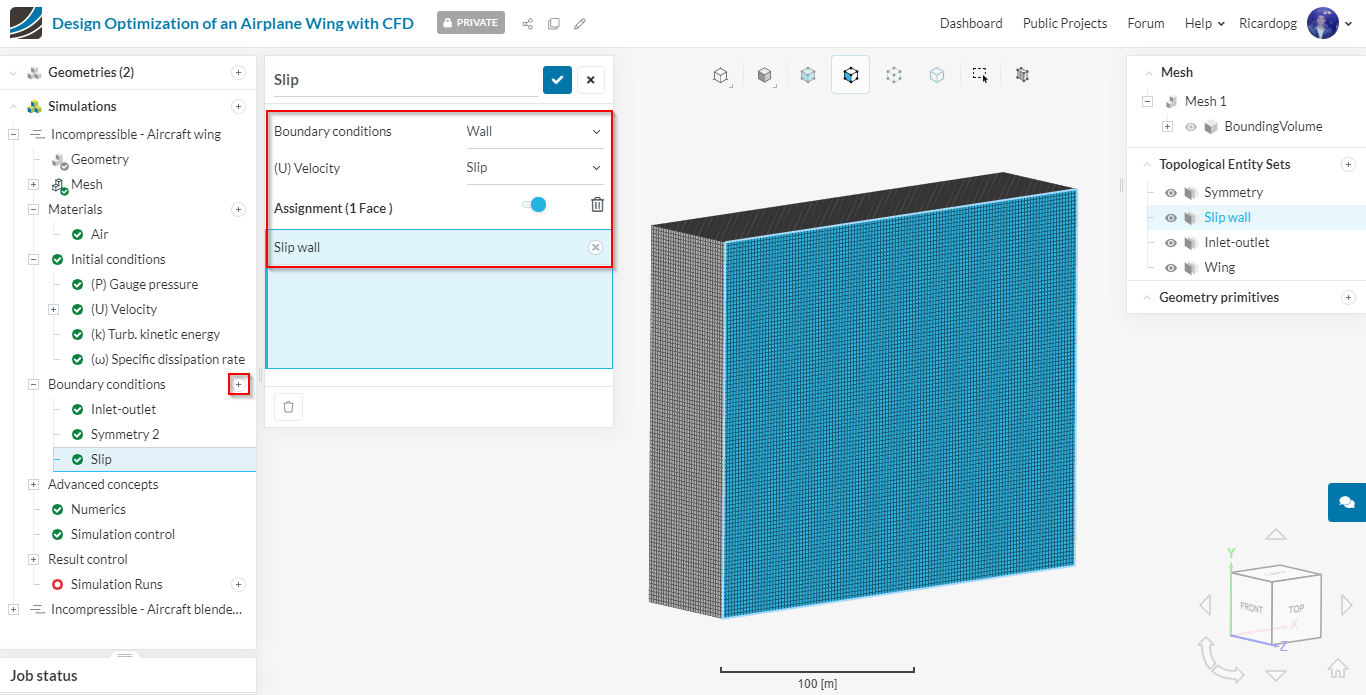
Task: Open the user account dropdown arrow
Action: [1348, 23]
